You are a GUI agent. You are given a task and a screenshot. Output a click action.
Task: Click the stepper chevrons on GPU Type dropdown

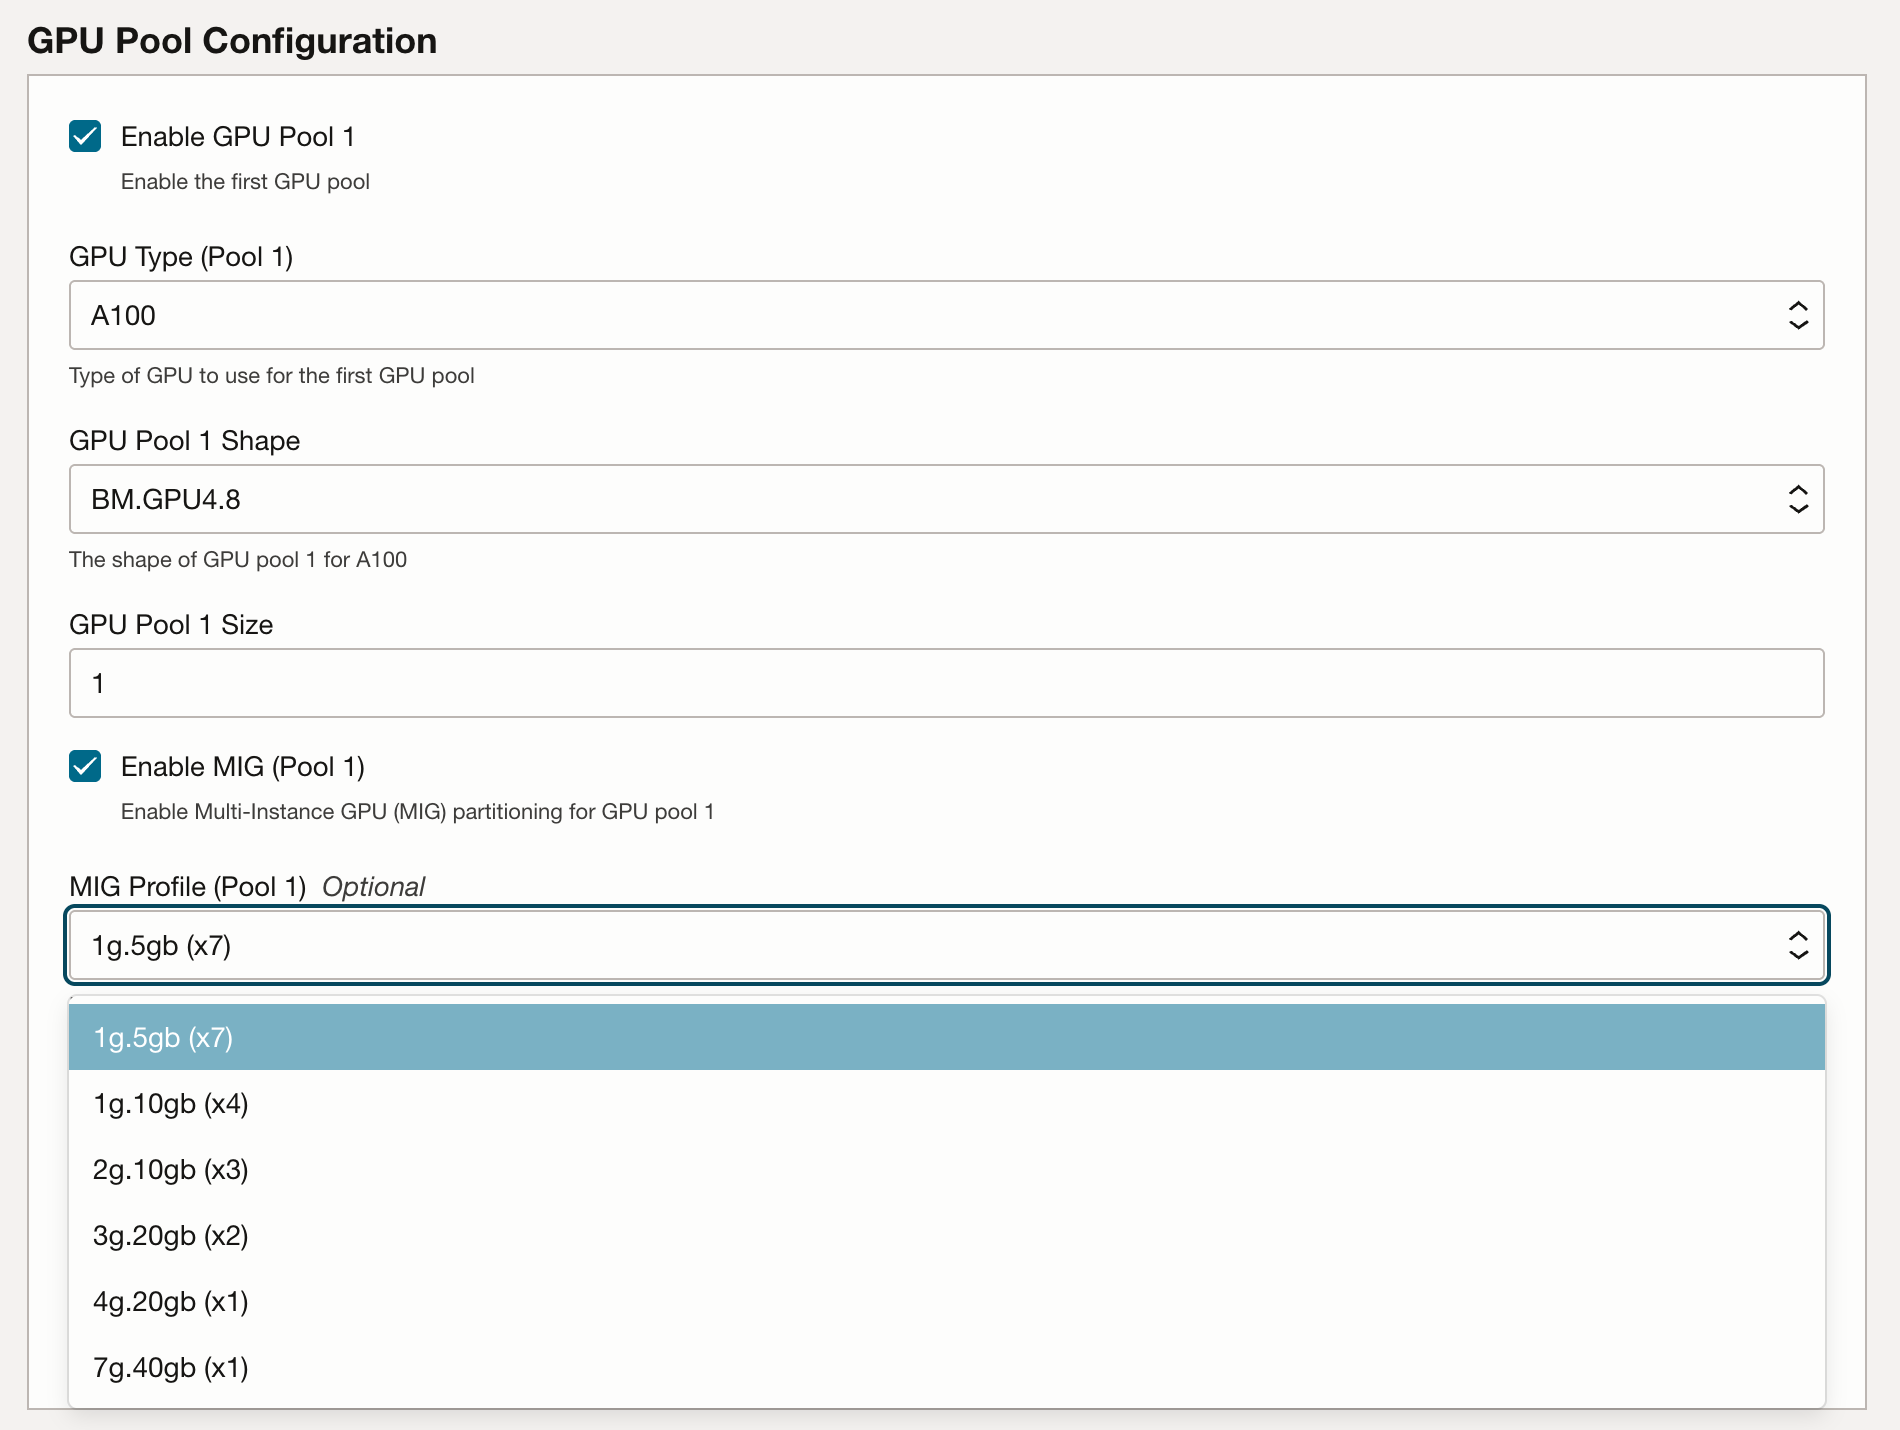pyautogui.click(x=1797, y=315)
